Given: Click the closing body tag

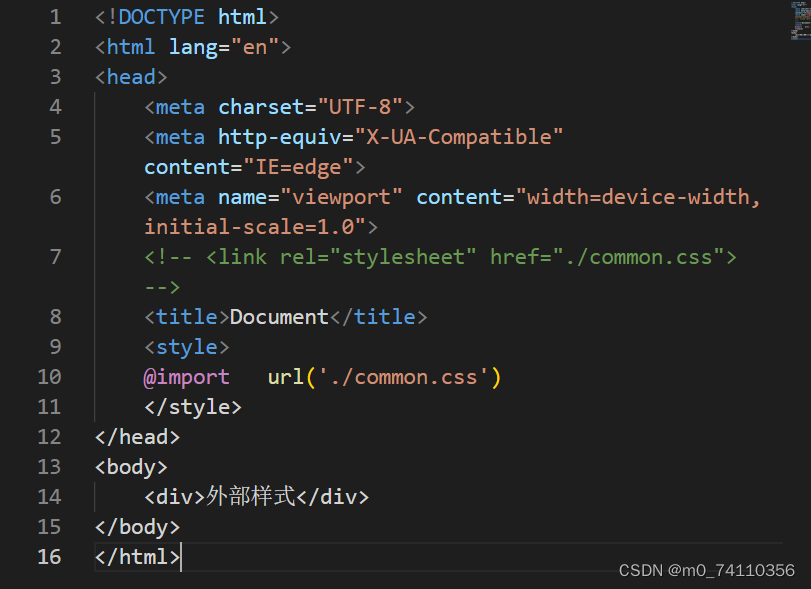Looking at the screenshot, I should (x=138, y=527).
